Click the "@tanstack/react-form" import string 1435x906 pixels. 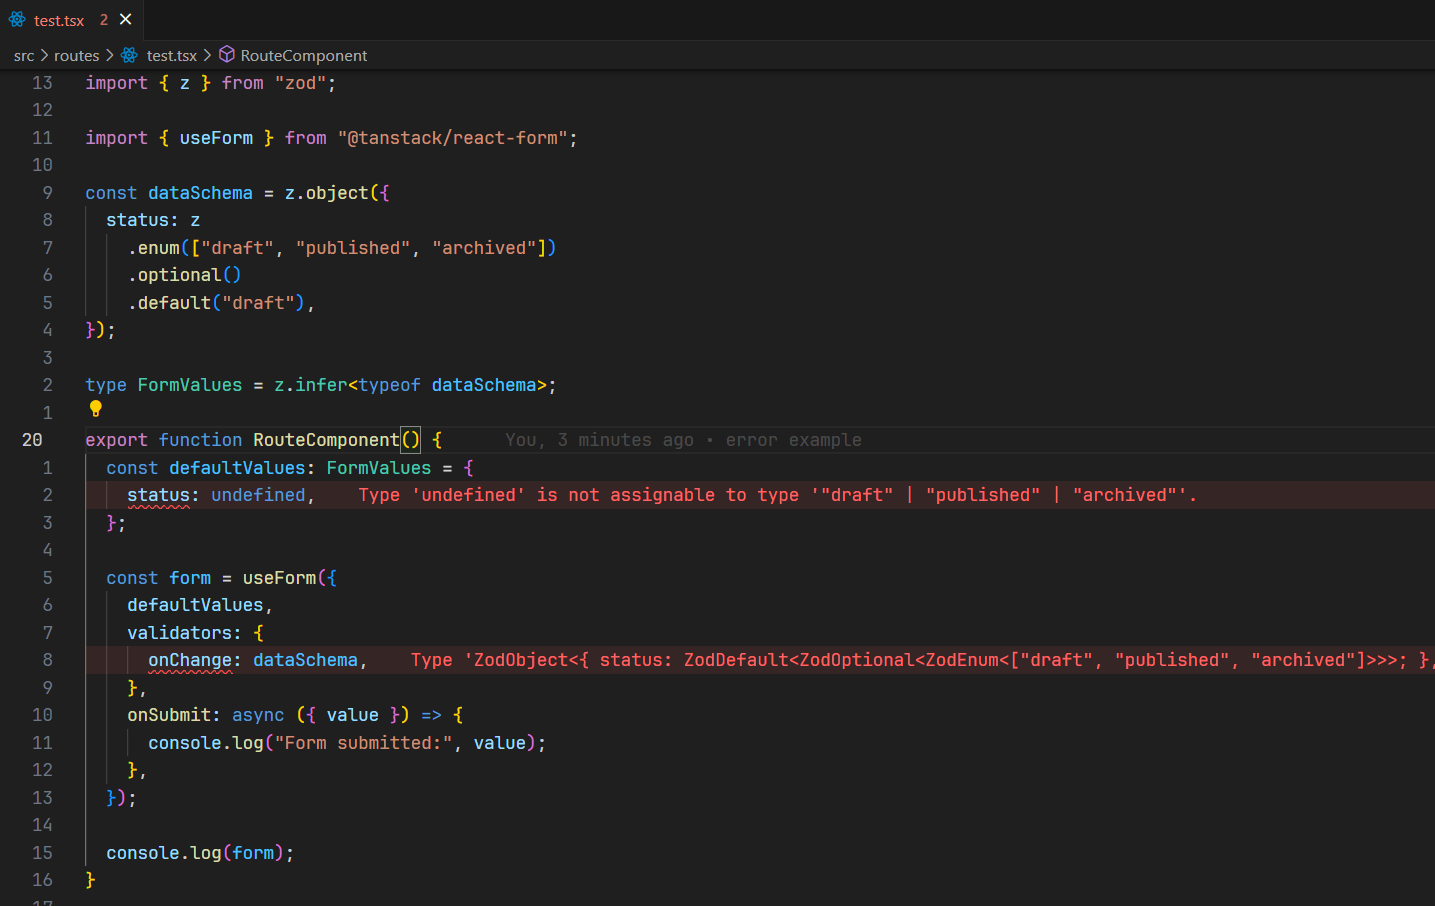(x=453, y=138)
